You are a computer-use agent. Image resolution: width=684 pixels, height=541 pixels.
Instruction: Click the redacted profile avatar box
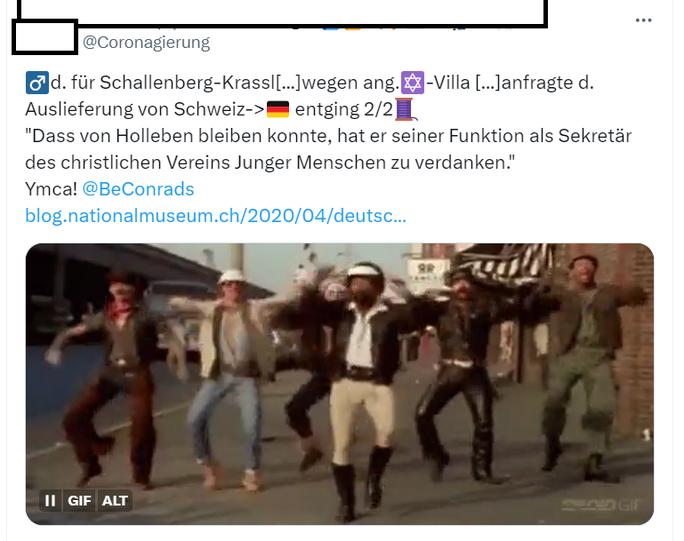coord(45,37)
